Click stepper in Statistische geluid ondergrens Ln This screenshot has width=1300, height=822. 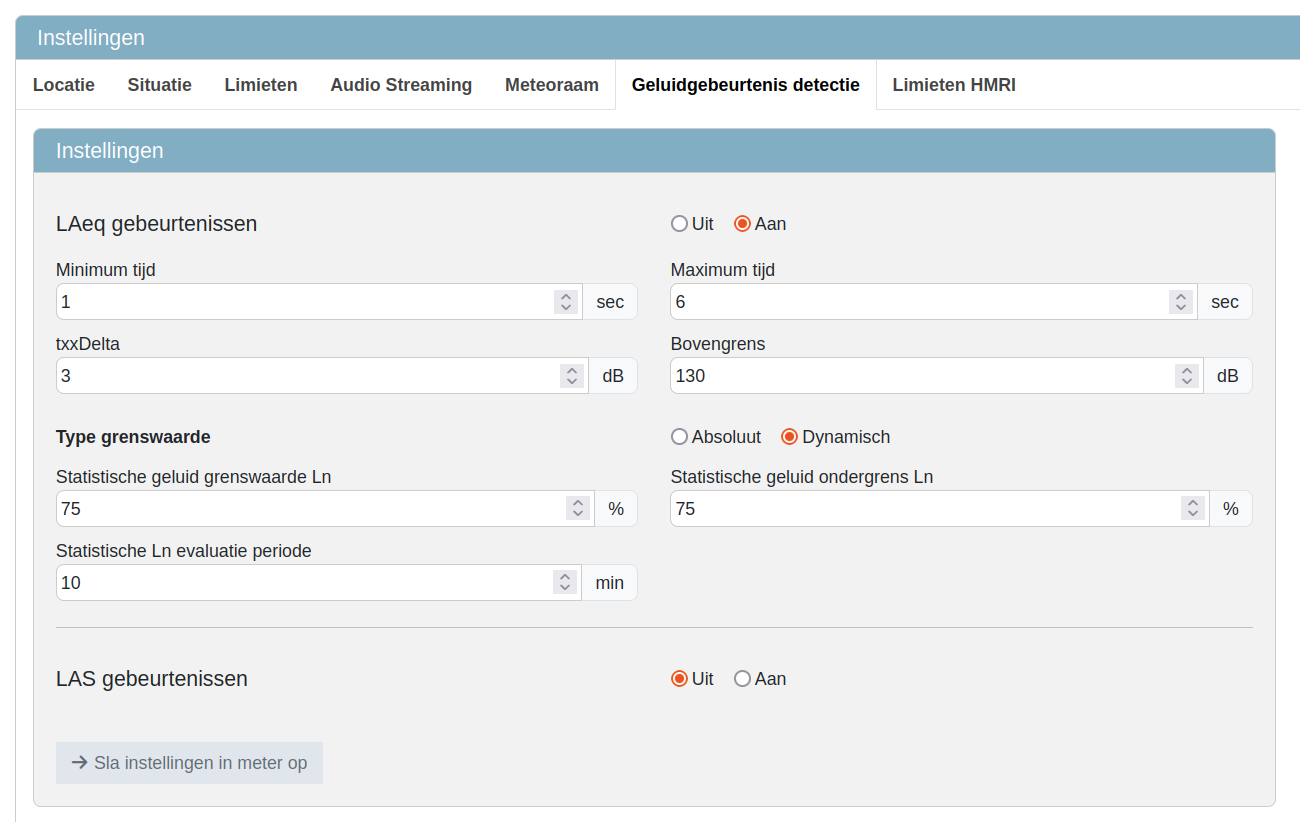[x=1192, y=509]
